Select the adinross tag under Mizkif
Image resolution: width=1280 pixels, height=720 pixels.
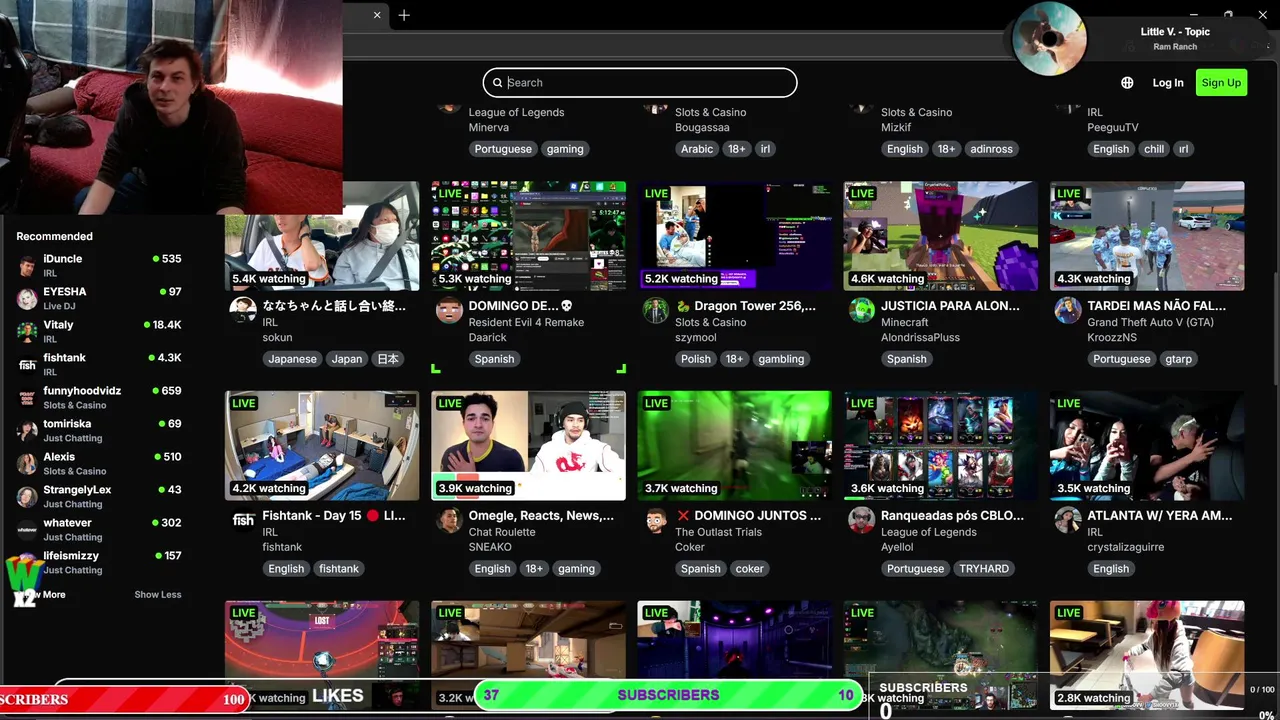click(991, 149)
